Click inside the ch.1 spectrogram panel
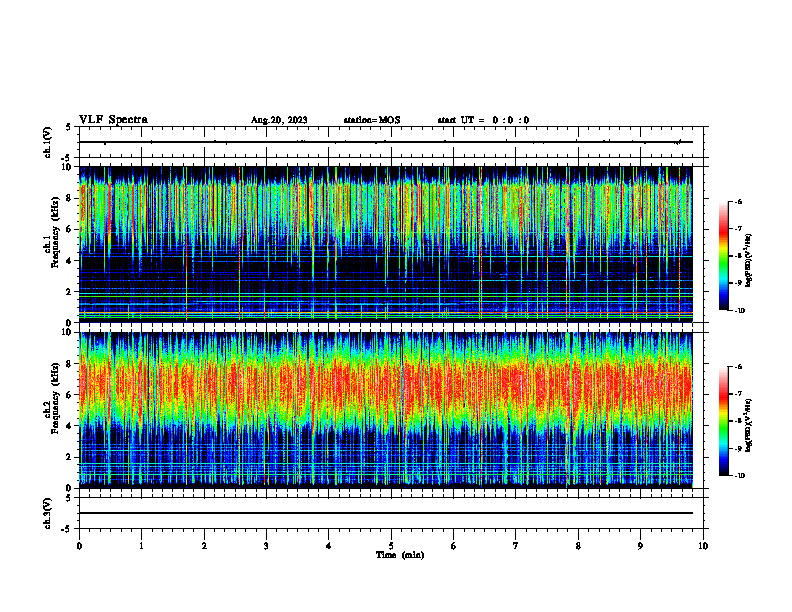The image size is (792, 612). [x=386, y=244]
